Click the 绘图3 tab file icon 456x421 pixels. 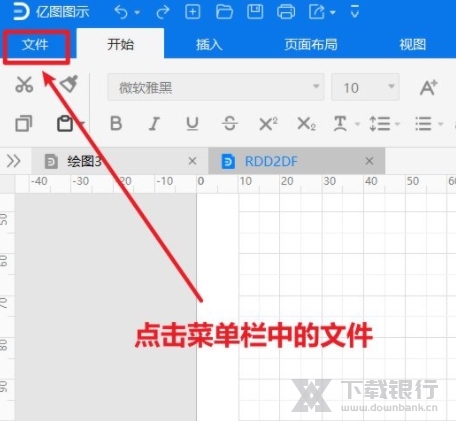51,161
